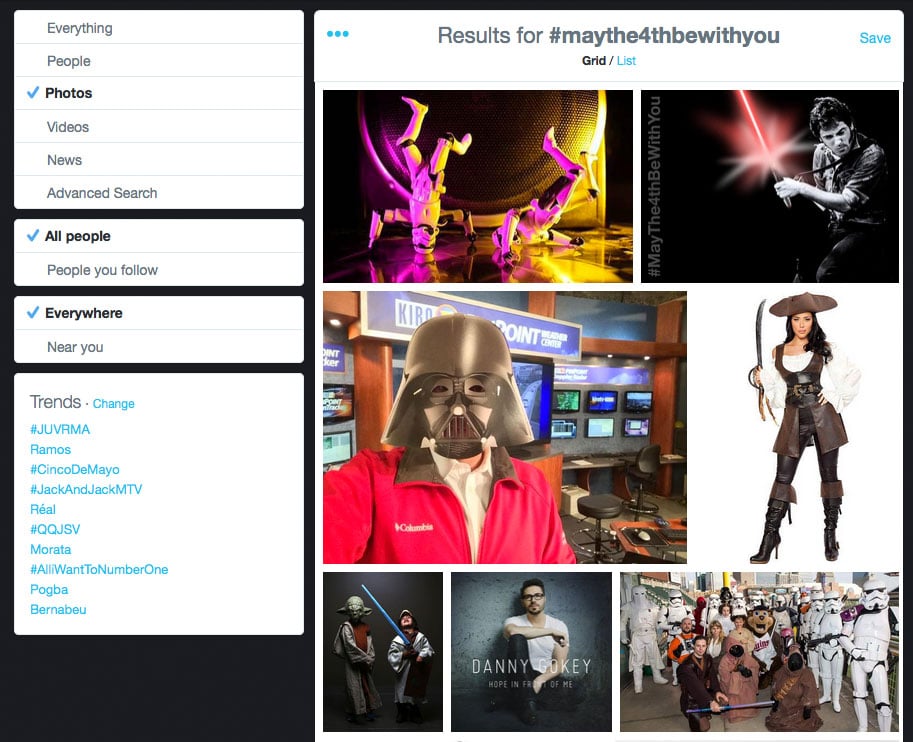Open the Pogba trend

(49, 589)
